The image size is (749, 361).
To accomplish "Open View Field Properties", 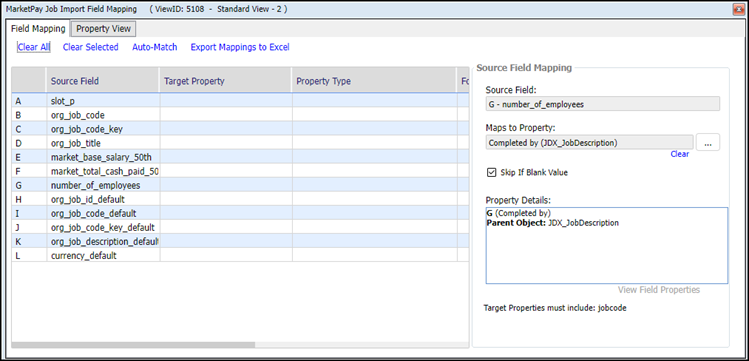I will tap(659, 290).
